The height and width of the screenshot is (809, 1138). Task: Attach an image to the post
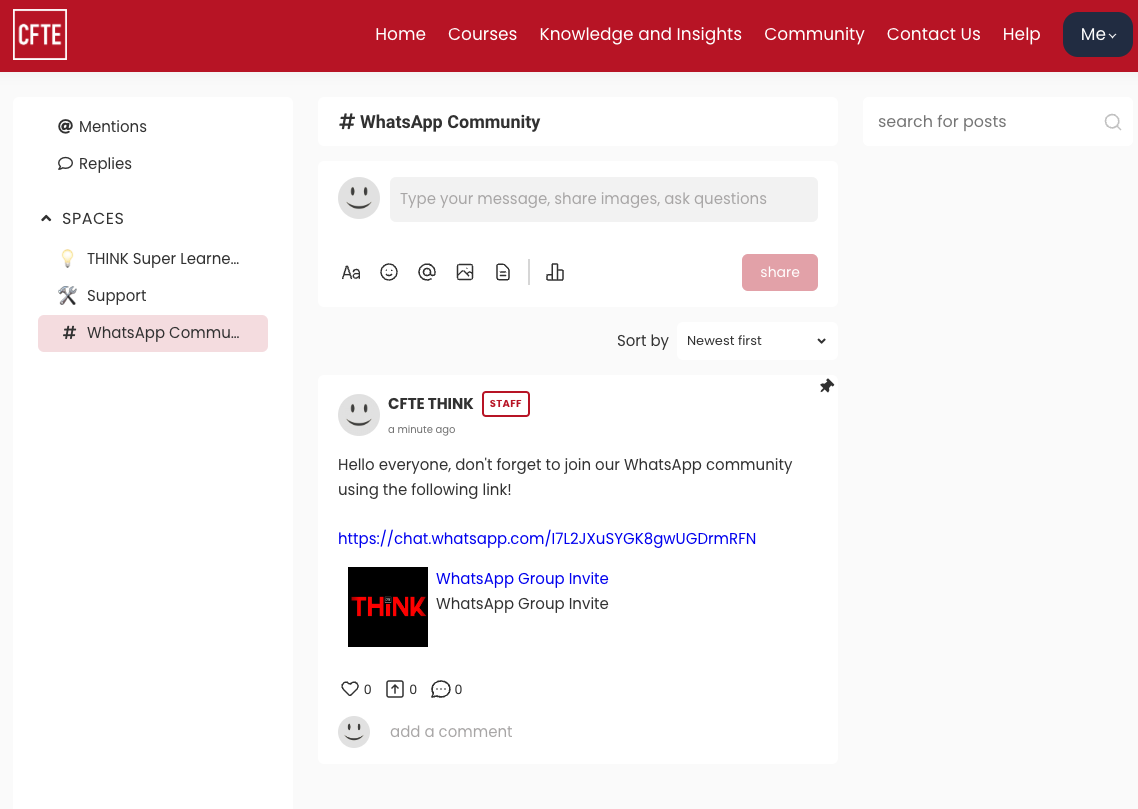tap(465, 272)
